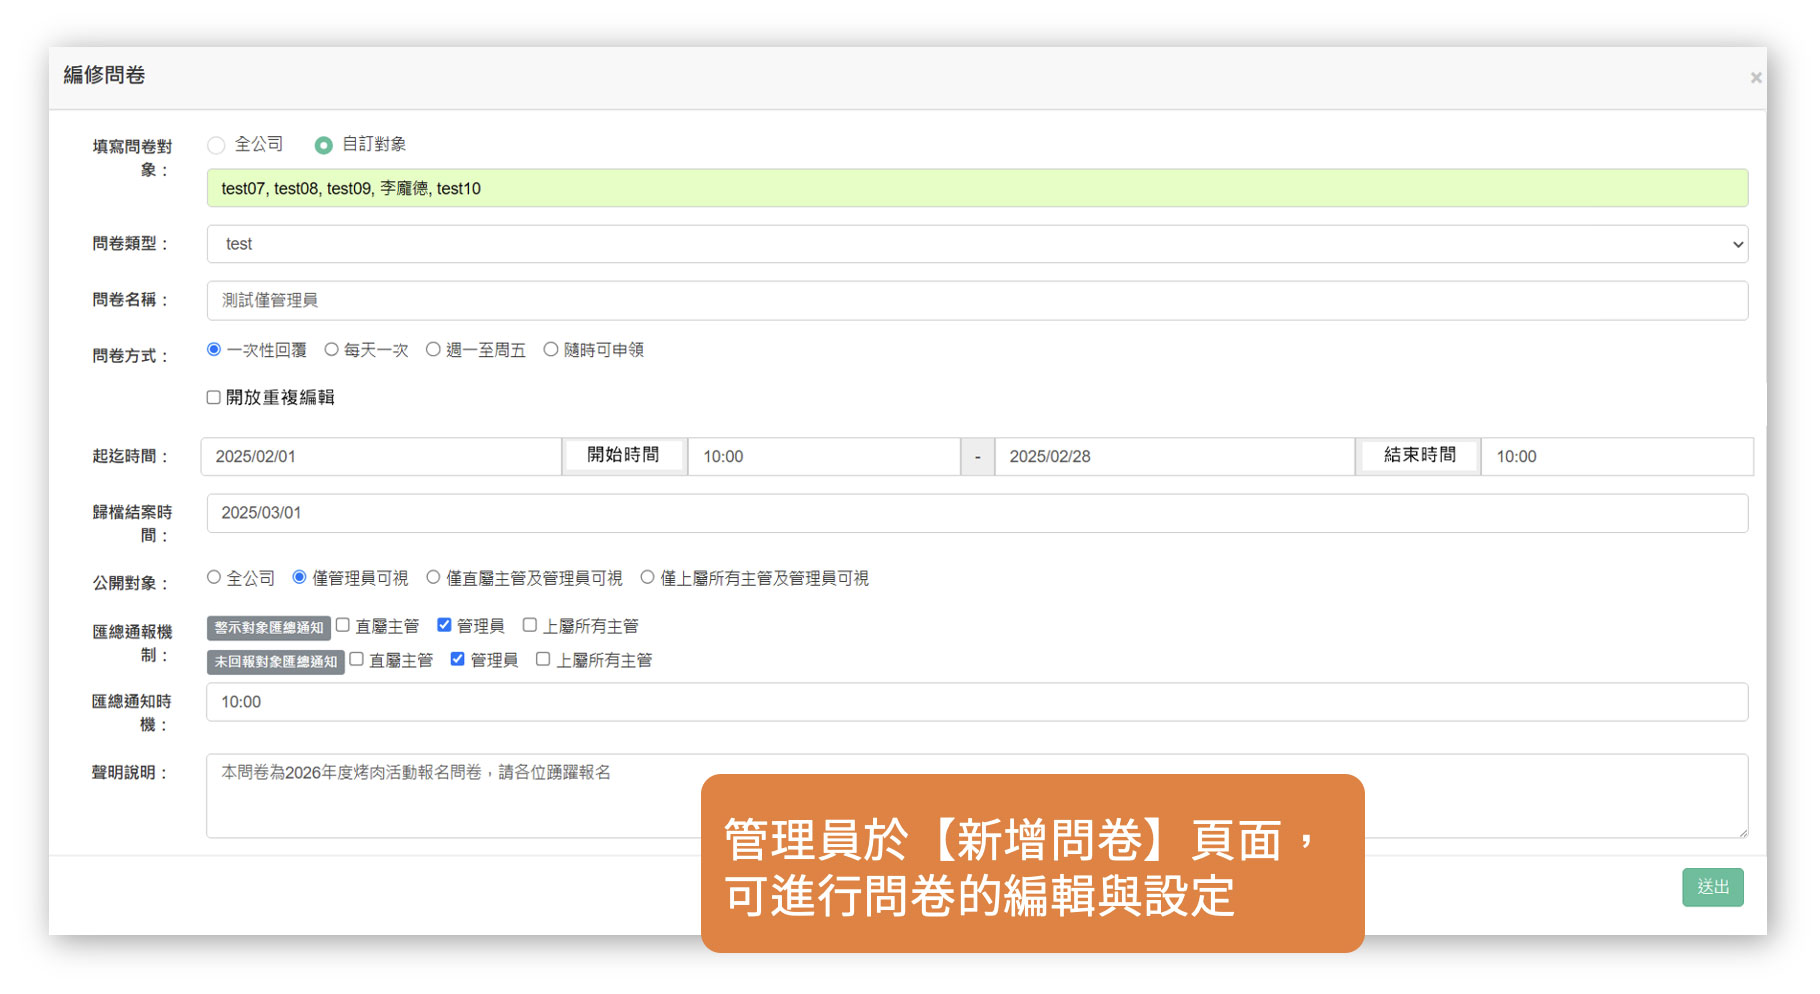The image size is (1820, 994).
Task: Select the 全公司 radio for 填寫問卷對象
Action: tap(216, 145)
